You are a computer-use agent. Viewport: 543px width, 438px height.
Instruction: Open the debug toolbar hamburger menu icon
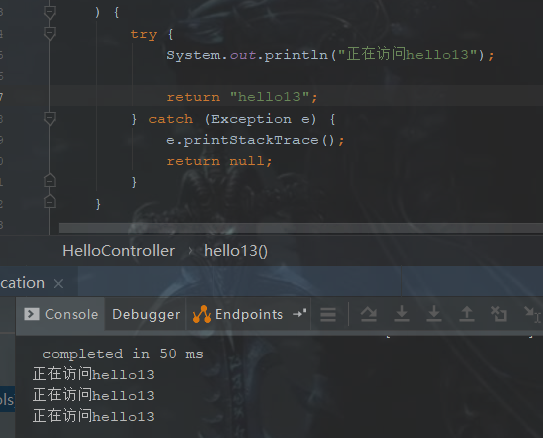click(x=328, y=314)
